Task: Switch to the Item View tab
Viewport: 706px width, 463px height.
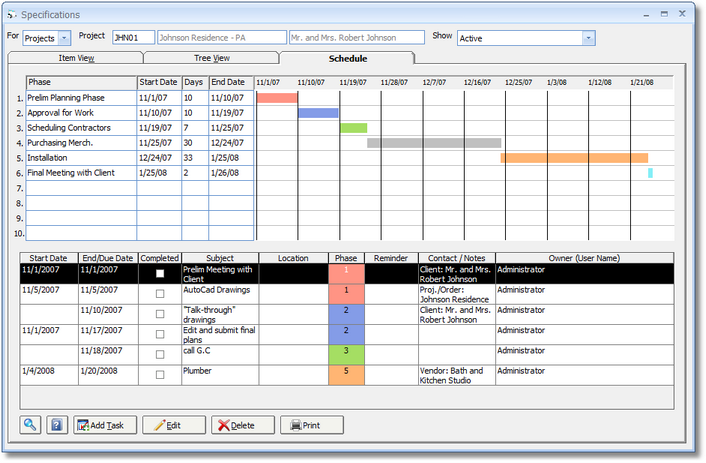Action: 76,58
